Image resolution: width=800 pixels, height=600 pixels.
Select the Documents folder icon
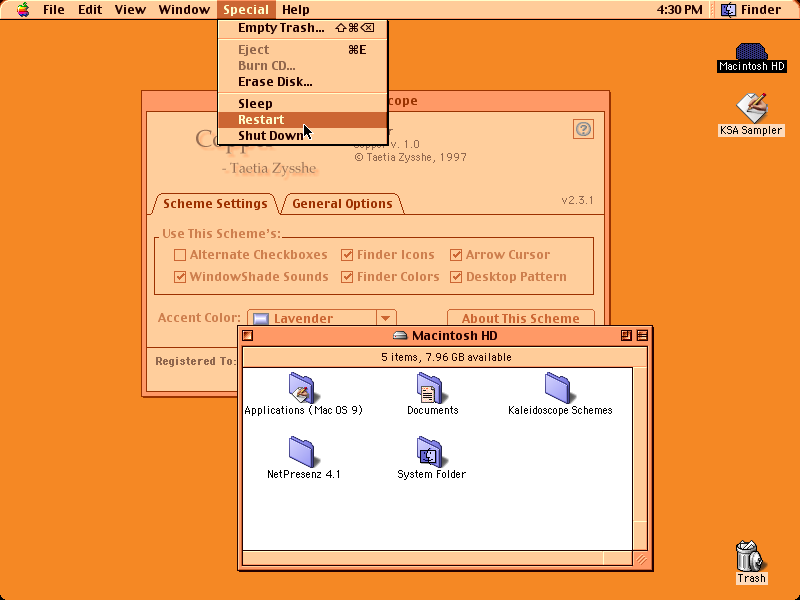430,387
